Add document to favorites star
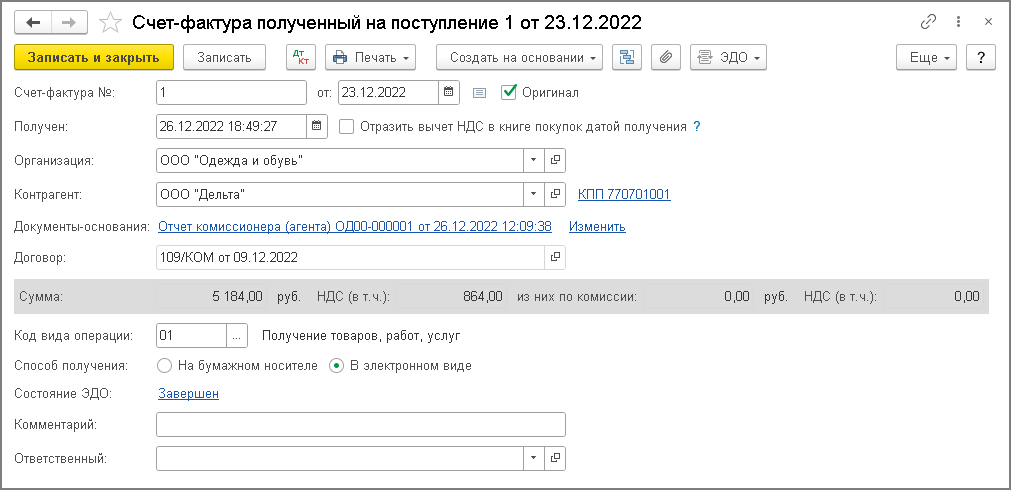This screenshot has height=490, width=1011. click(112, 22)
